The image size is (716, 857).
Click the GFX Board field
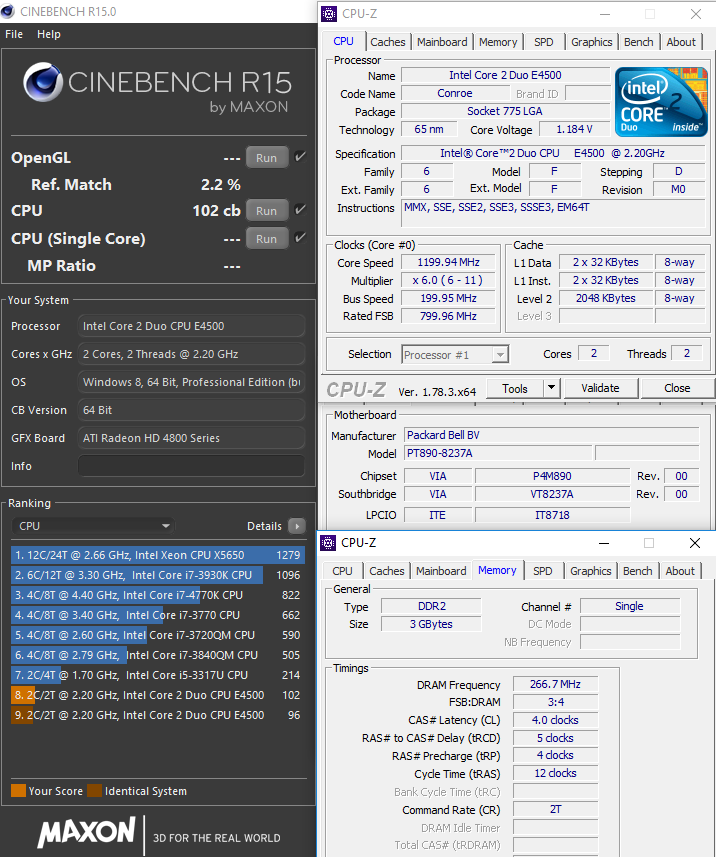[191, 438]
